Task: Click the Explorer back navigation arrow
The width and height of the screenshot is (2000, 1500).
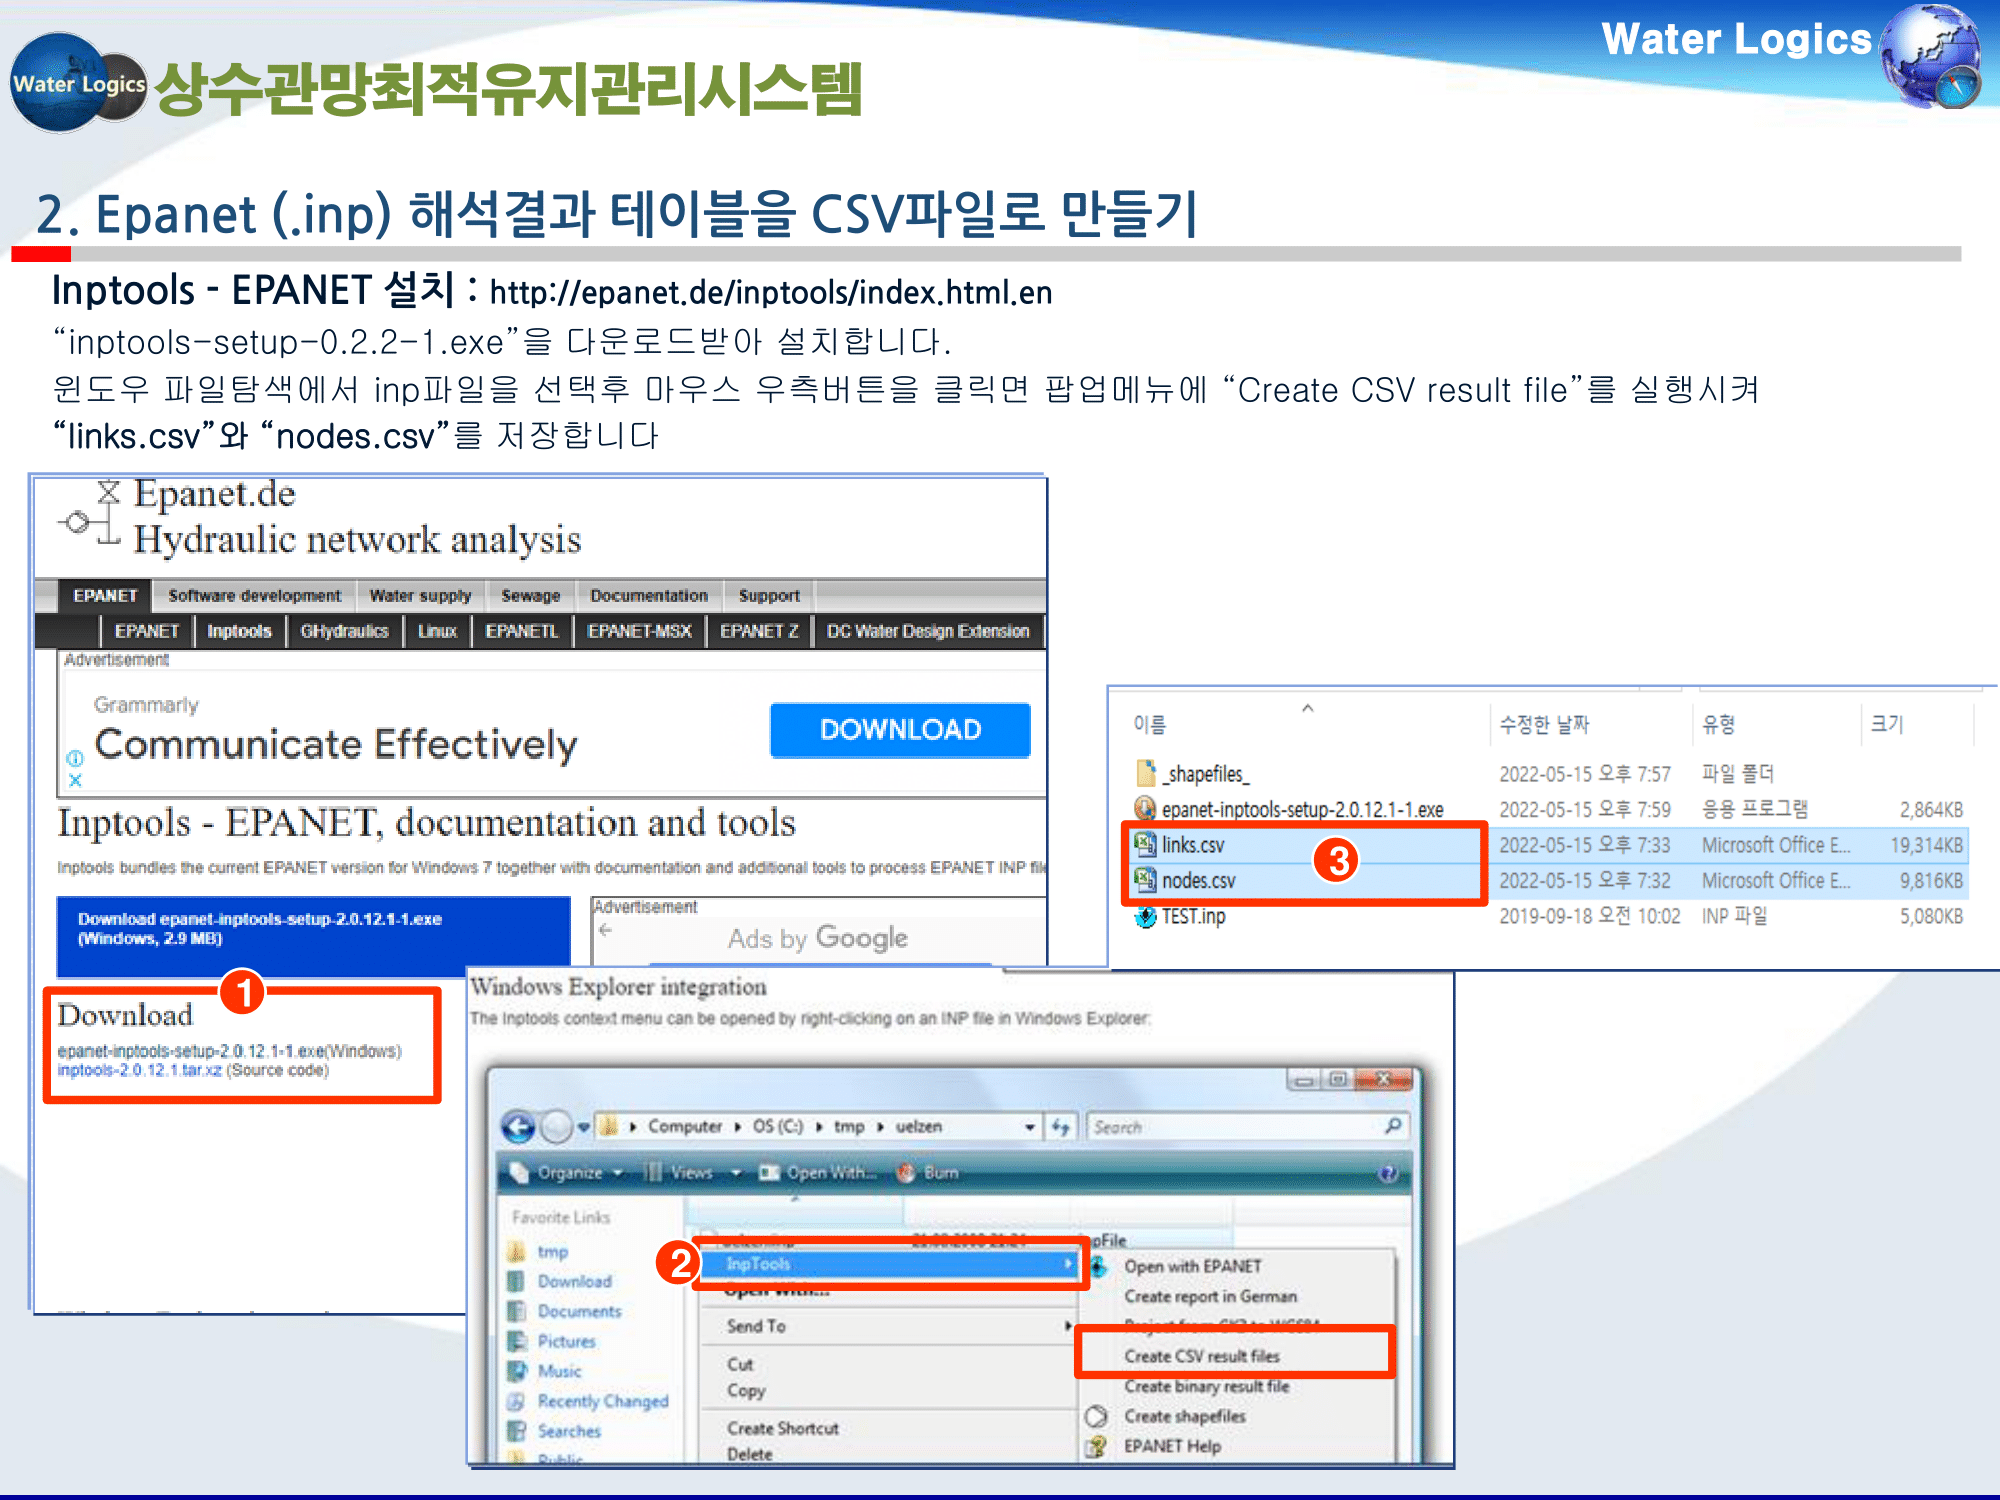Action: (518, 1126)
